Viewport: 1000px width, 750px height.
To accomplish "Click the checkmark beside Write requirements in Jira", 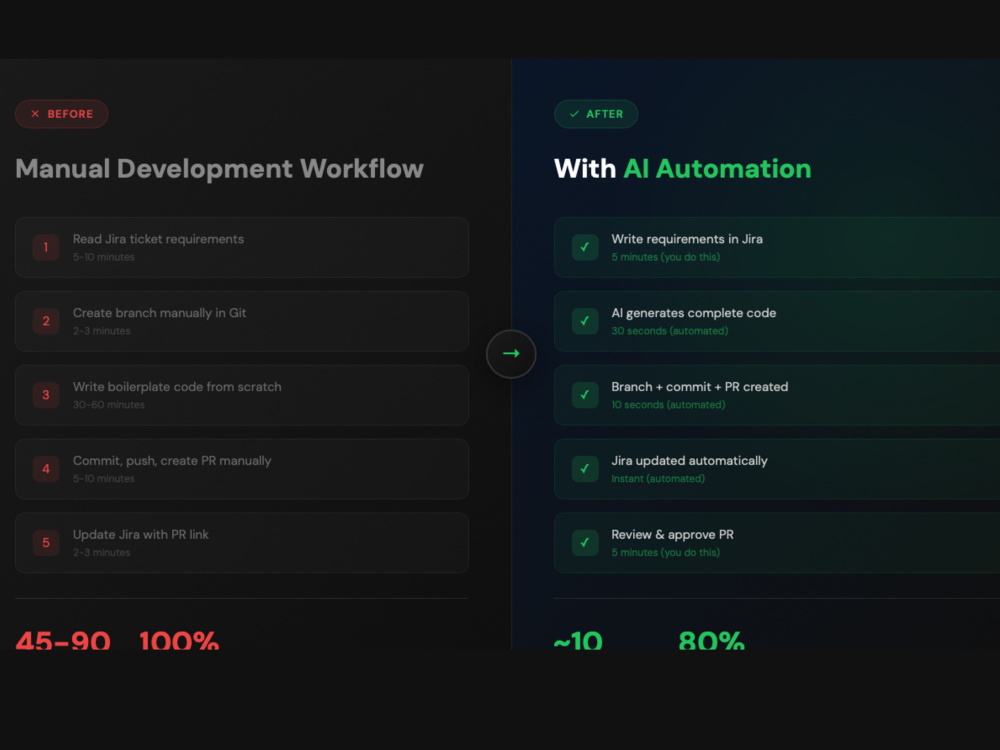I will [585, 247].
